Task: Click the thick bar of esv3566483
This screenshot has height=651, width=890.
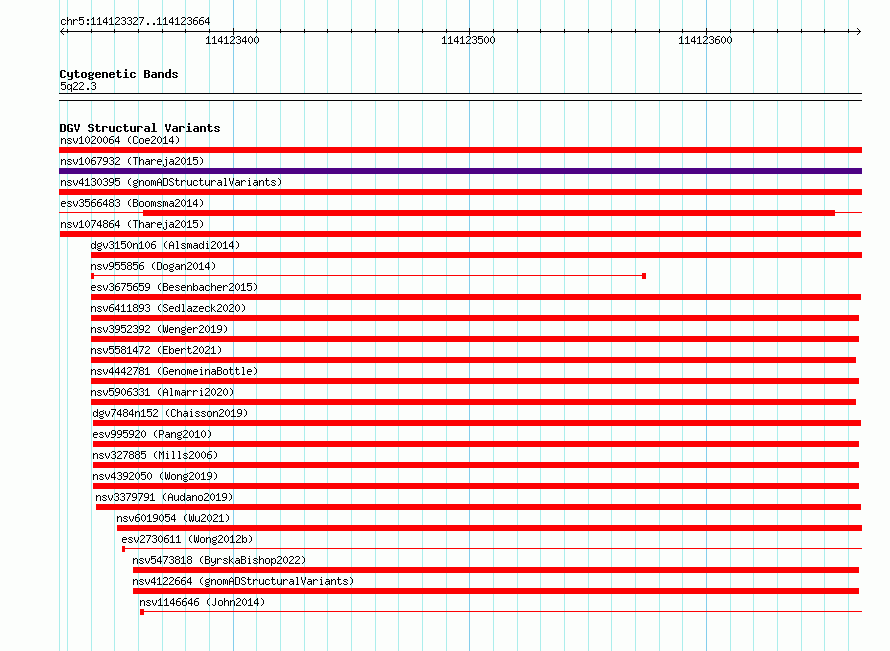Action: pyautogui.click(x=489, y=213)
